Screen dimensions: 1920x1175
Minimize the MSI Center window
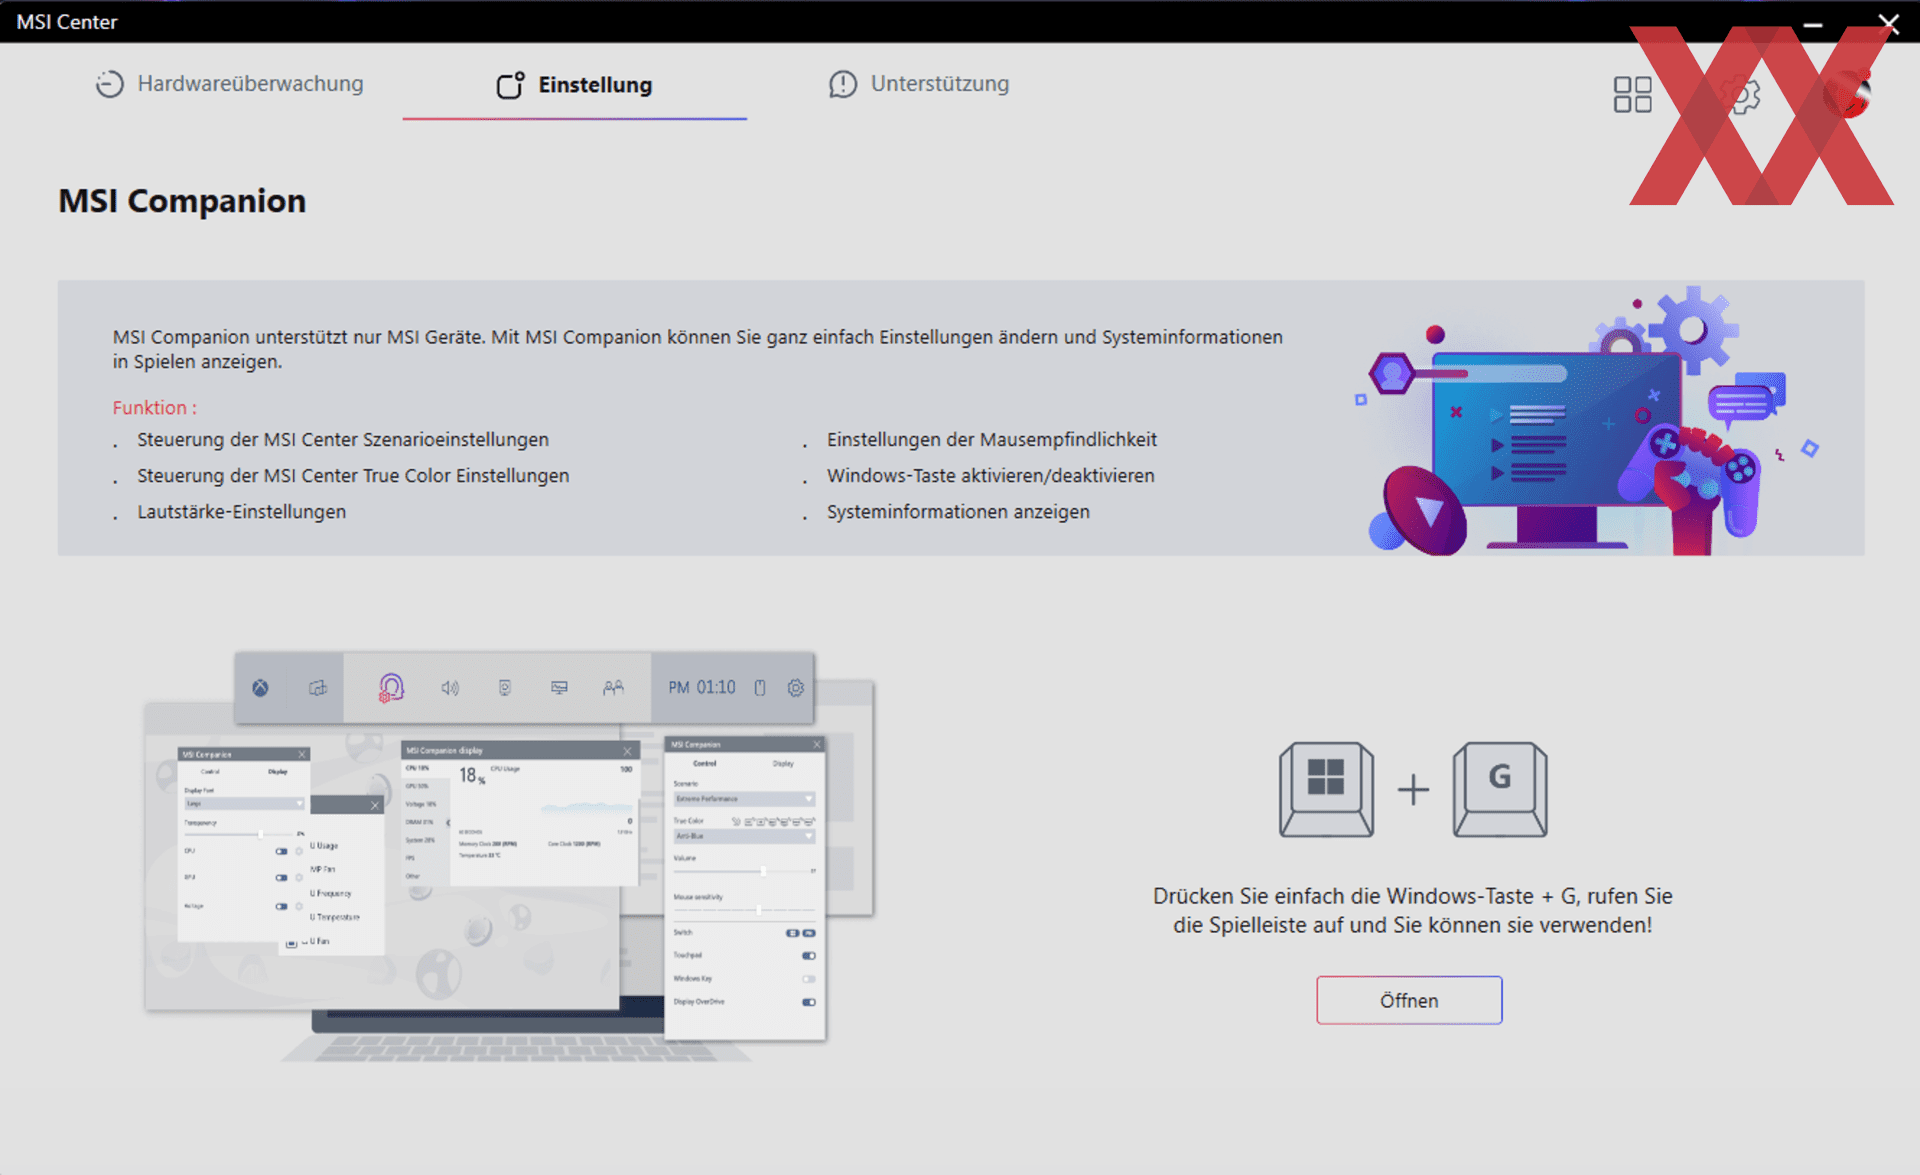click(1812, 22)
